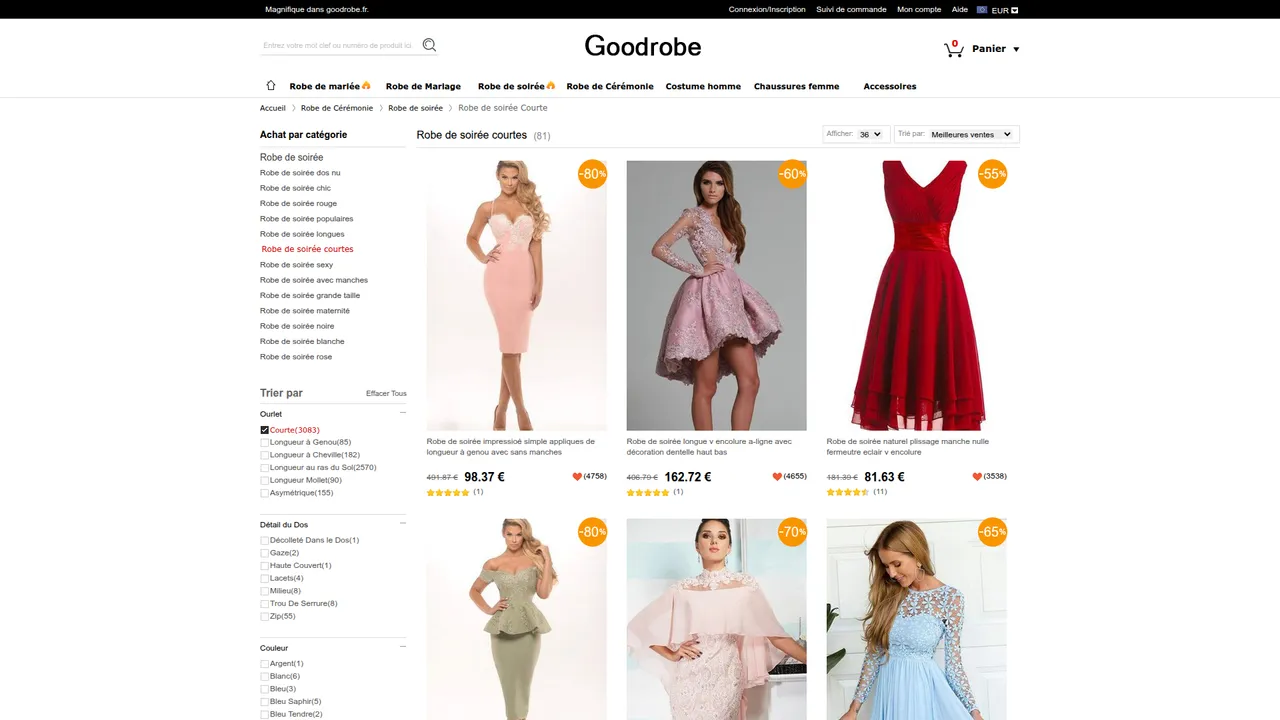Open Costume homme menu
The width and height of the screenshot is (1280, 720).
click(x=703, y=86)
